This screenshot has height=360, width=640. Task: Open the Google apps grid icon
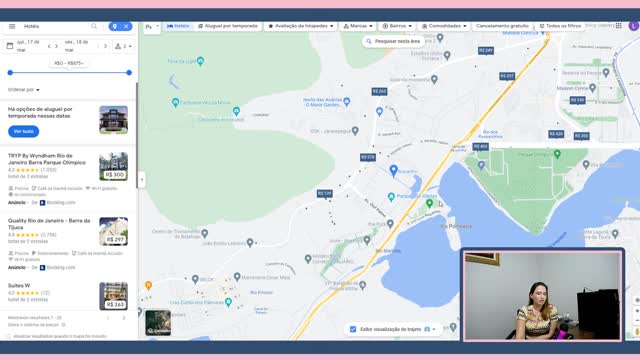pos(619,26)
